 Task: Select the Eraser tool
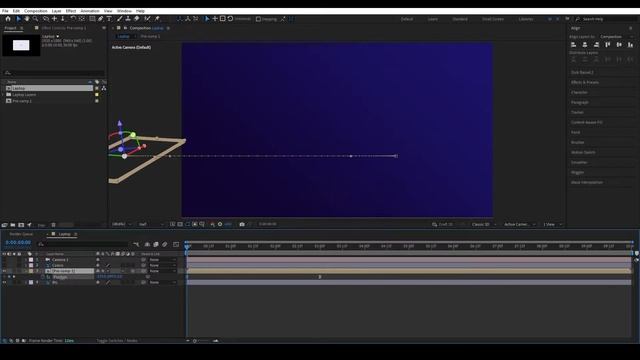pos(137,19)
